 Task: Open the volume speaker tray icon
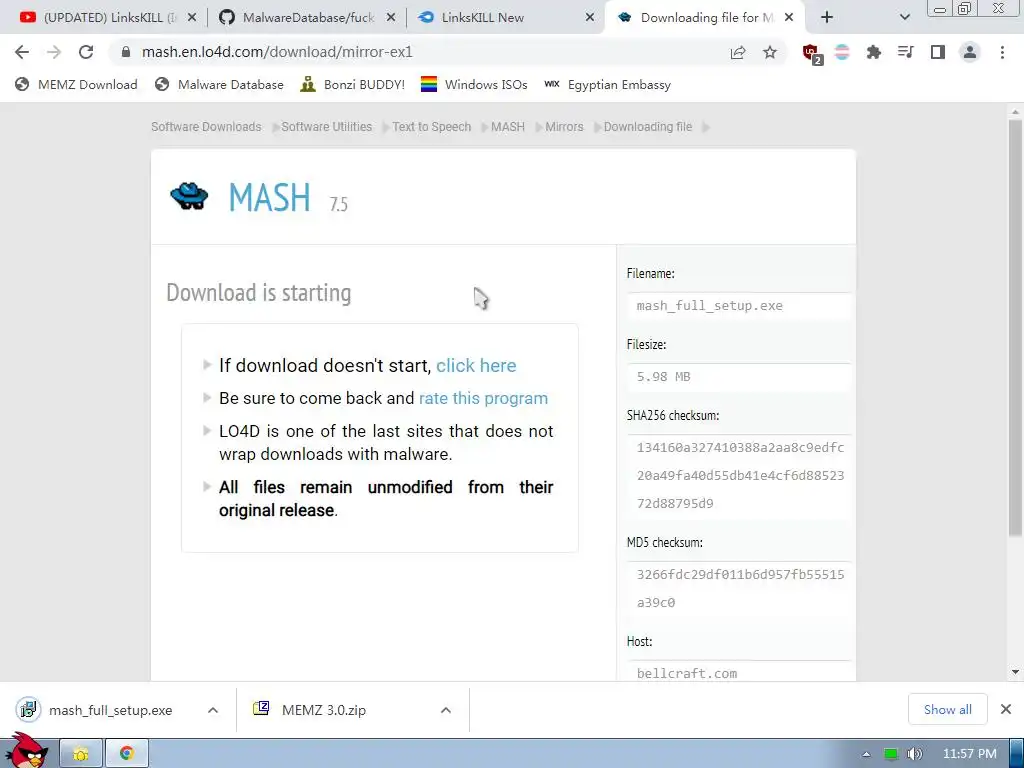[x=914, y=754]
